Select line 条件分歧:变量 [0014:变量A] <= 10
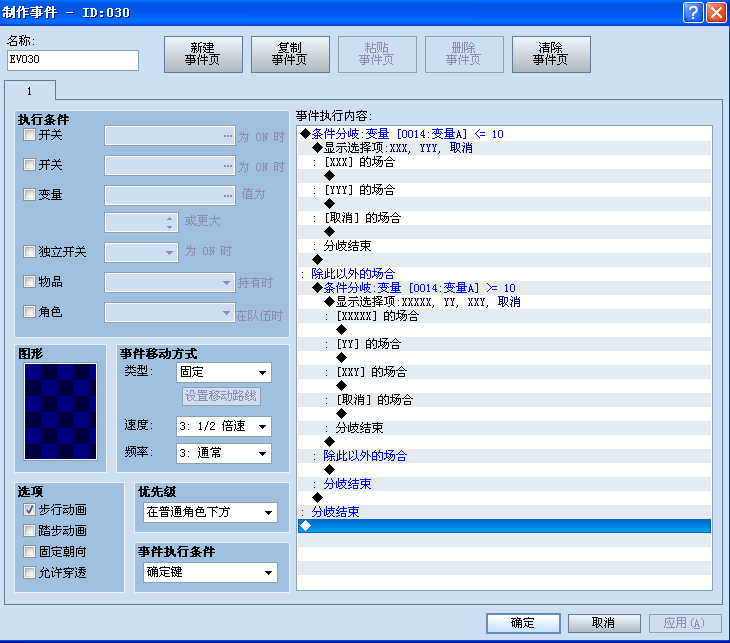Image resolution: width=730 pixels, height=643 pixels. 504,134
